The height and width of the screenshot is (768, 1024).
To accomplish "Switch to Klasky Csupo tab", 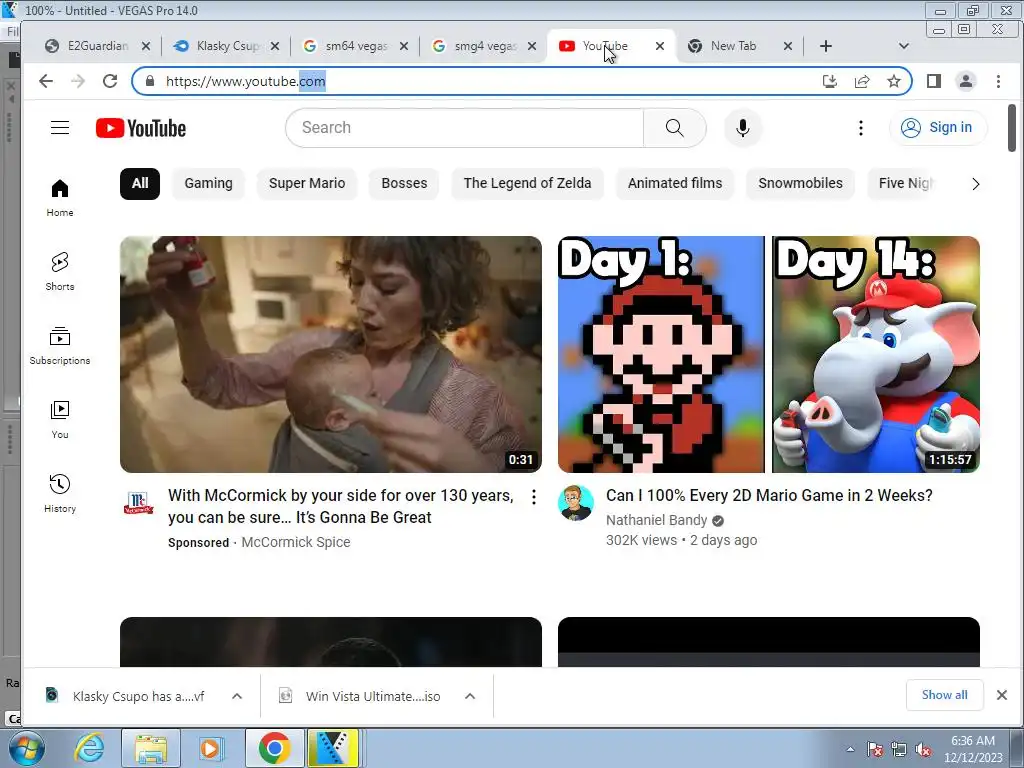I will pos(227,46).
